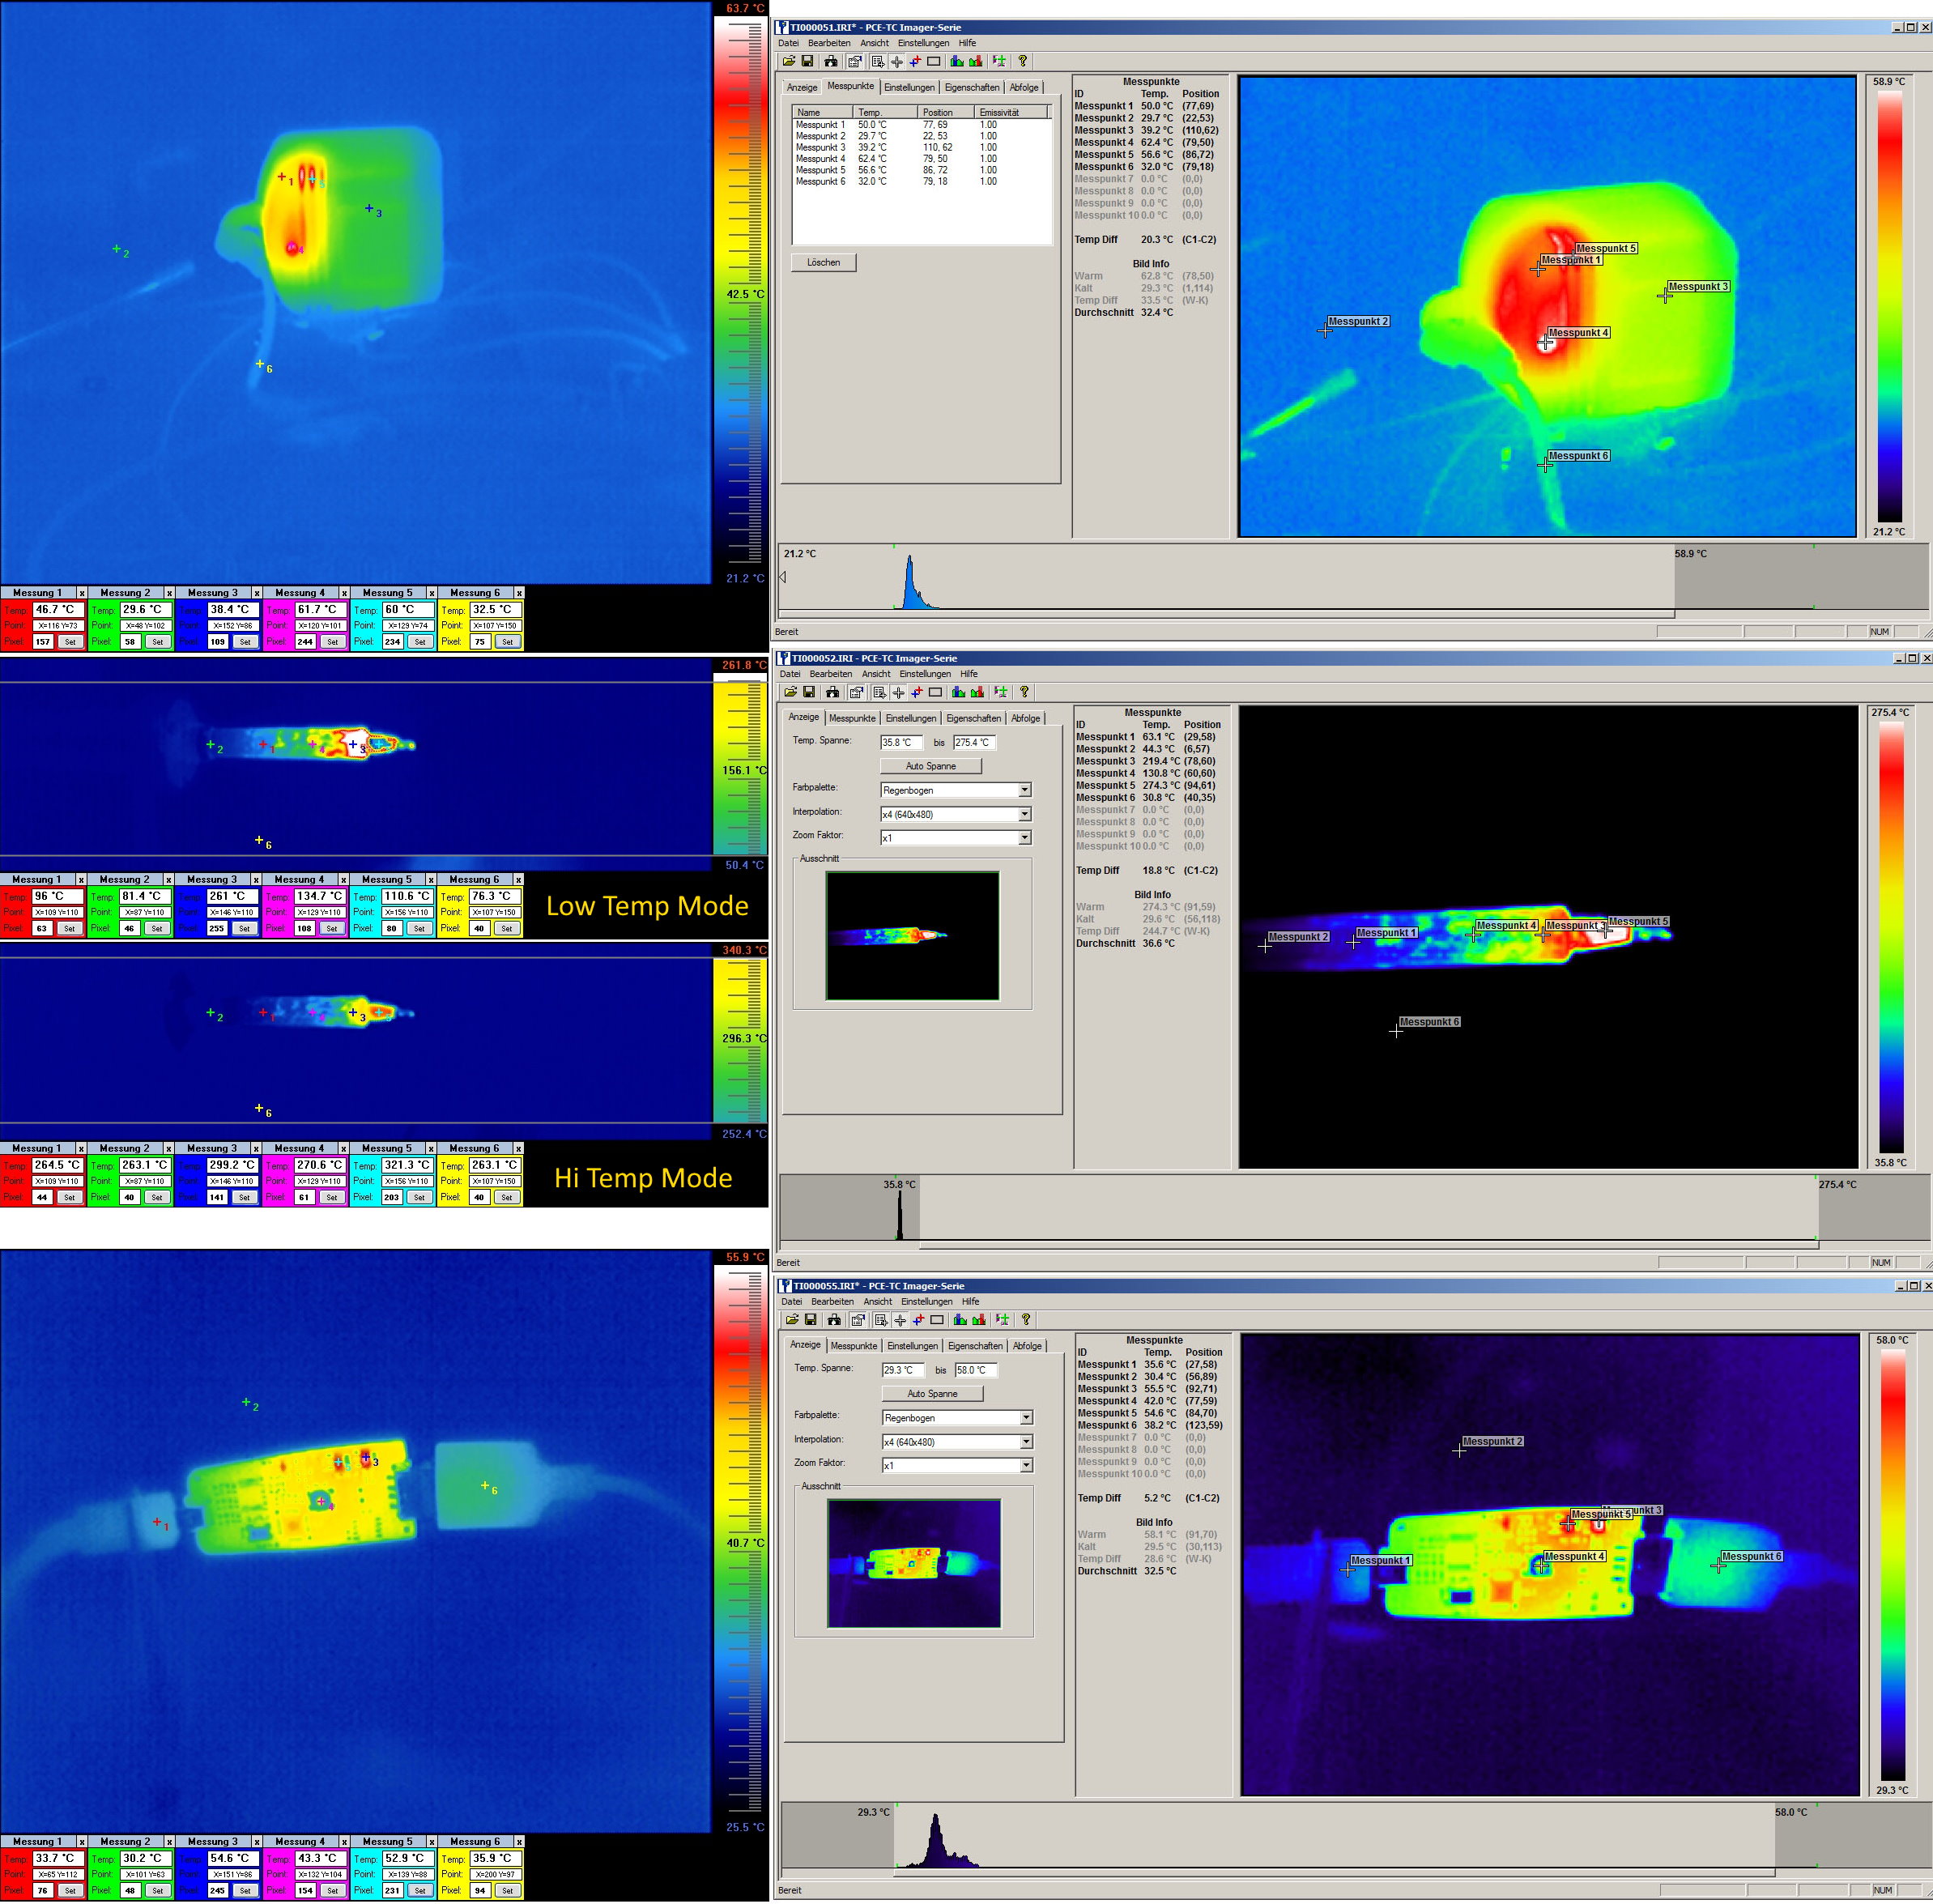Click the Ausschnitt thumbnail preview in the TI000055 window
The image size is (1933, 1904).
coord(913,1562)
